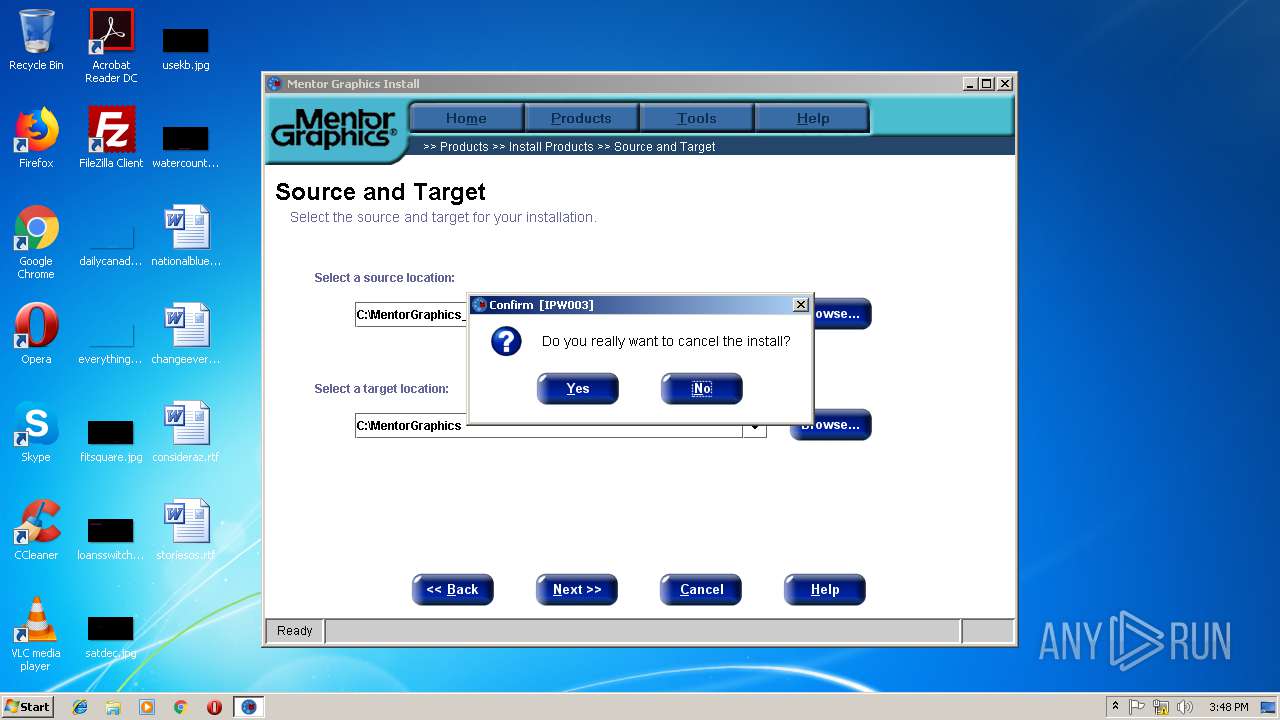Click the Next >> button
Image resolution: width=1280 pixels, height=720 pixels.
pos(577,590)
